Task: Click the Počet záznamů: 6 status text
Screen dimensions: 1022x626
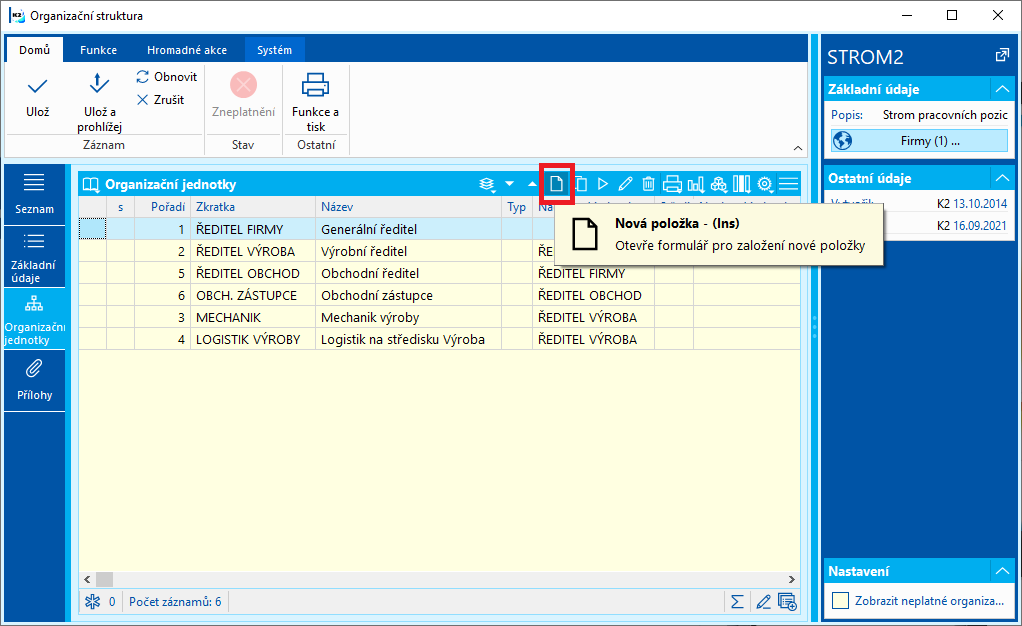Action: (175, 601)
